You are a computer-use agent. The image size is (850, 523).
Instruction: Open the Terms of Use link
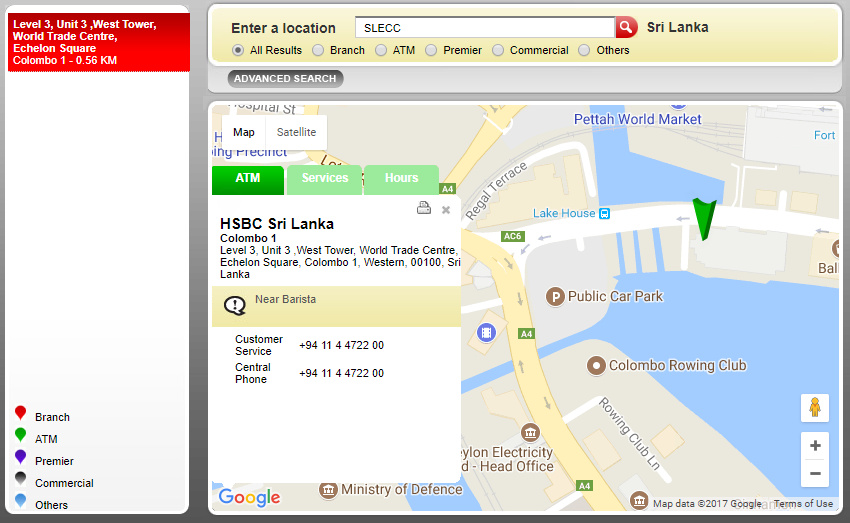tap(803, 503)
